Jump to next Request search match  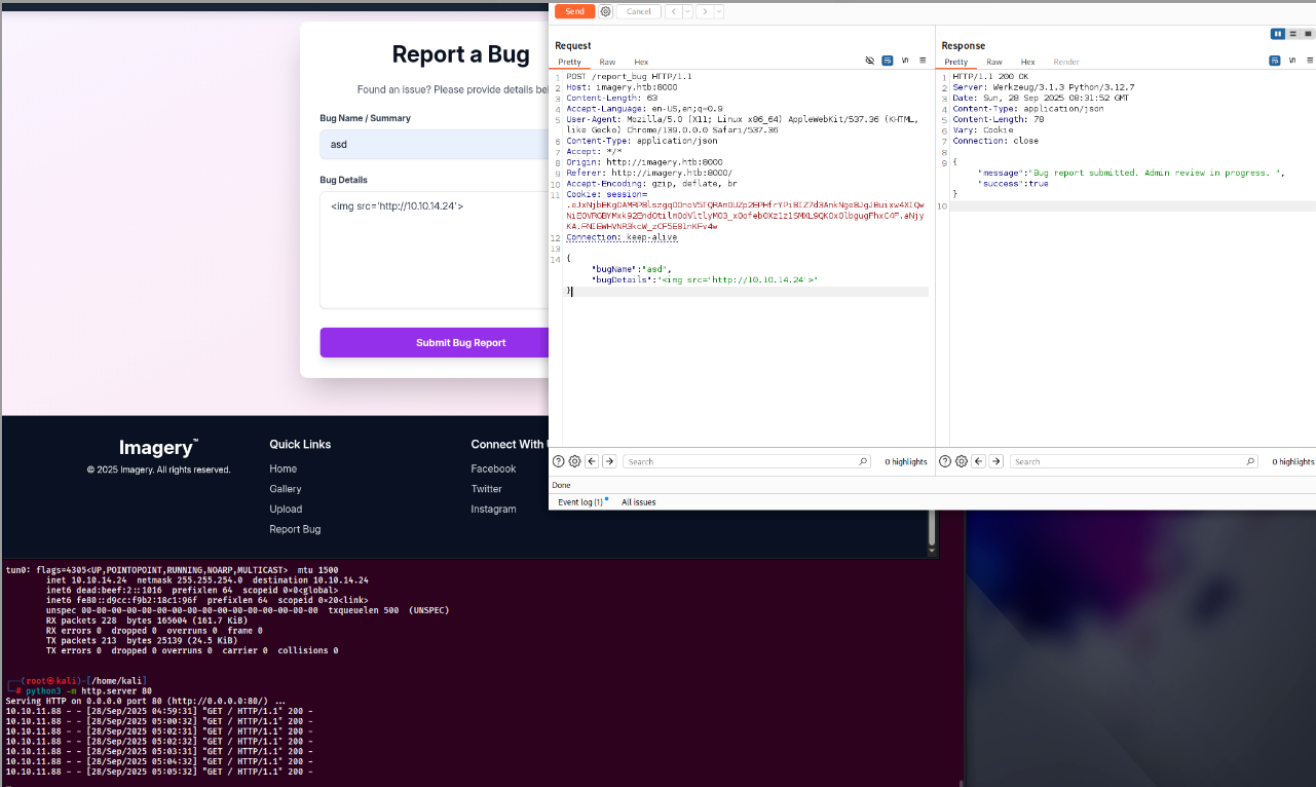(x=609, y=462)
